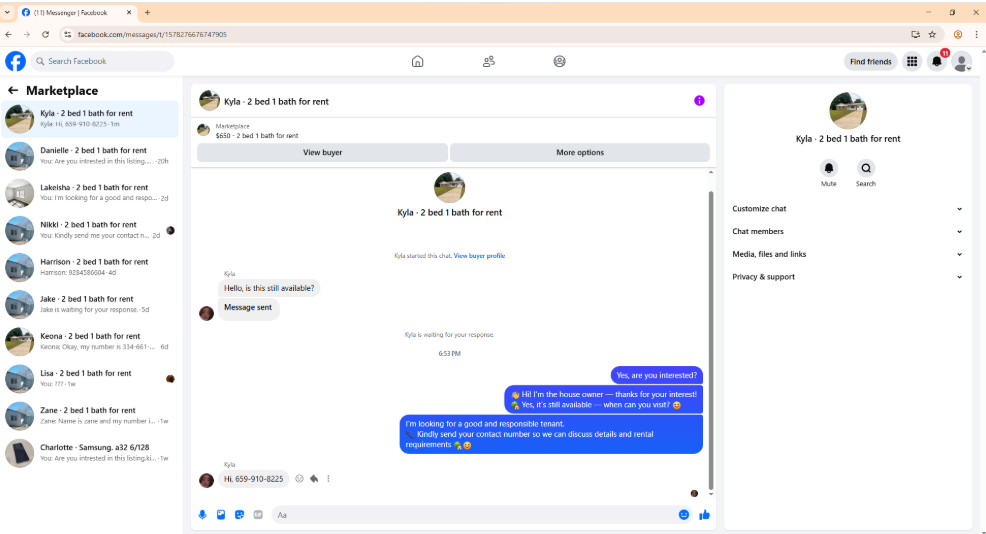Open the Zane conversation
The width and height of the screenshot is (986, 534).
(x=91, y=416)
